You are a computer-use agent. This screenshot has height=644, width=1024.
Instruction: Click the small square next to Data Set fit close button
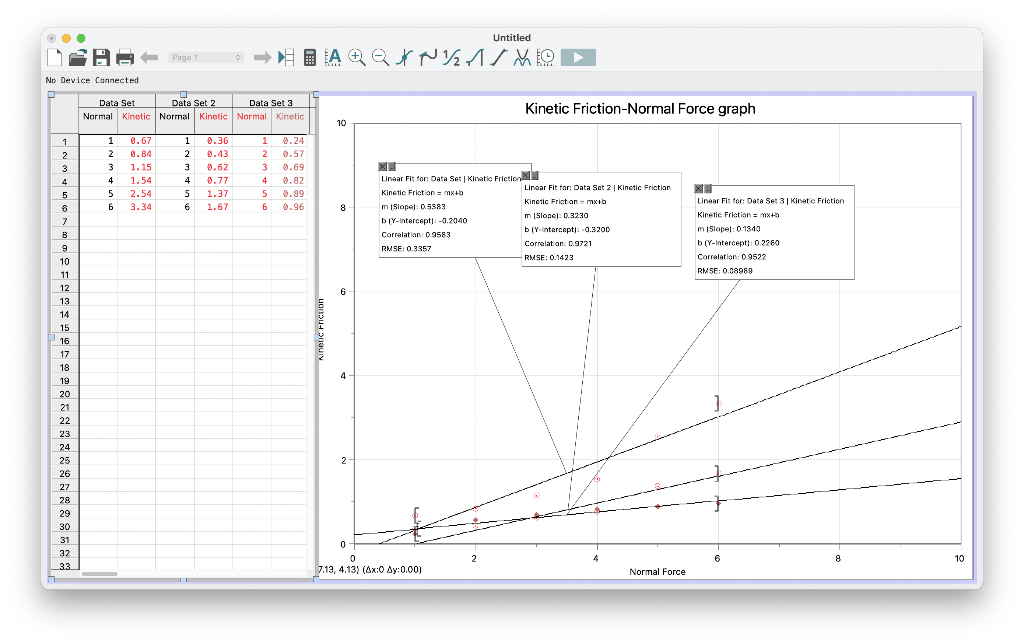pos(392,167)
